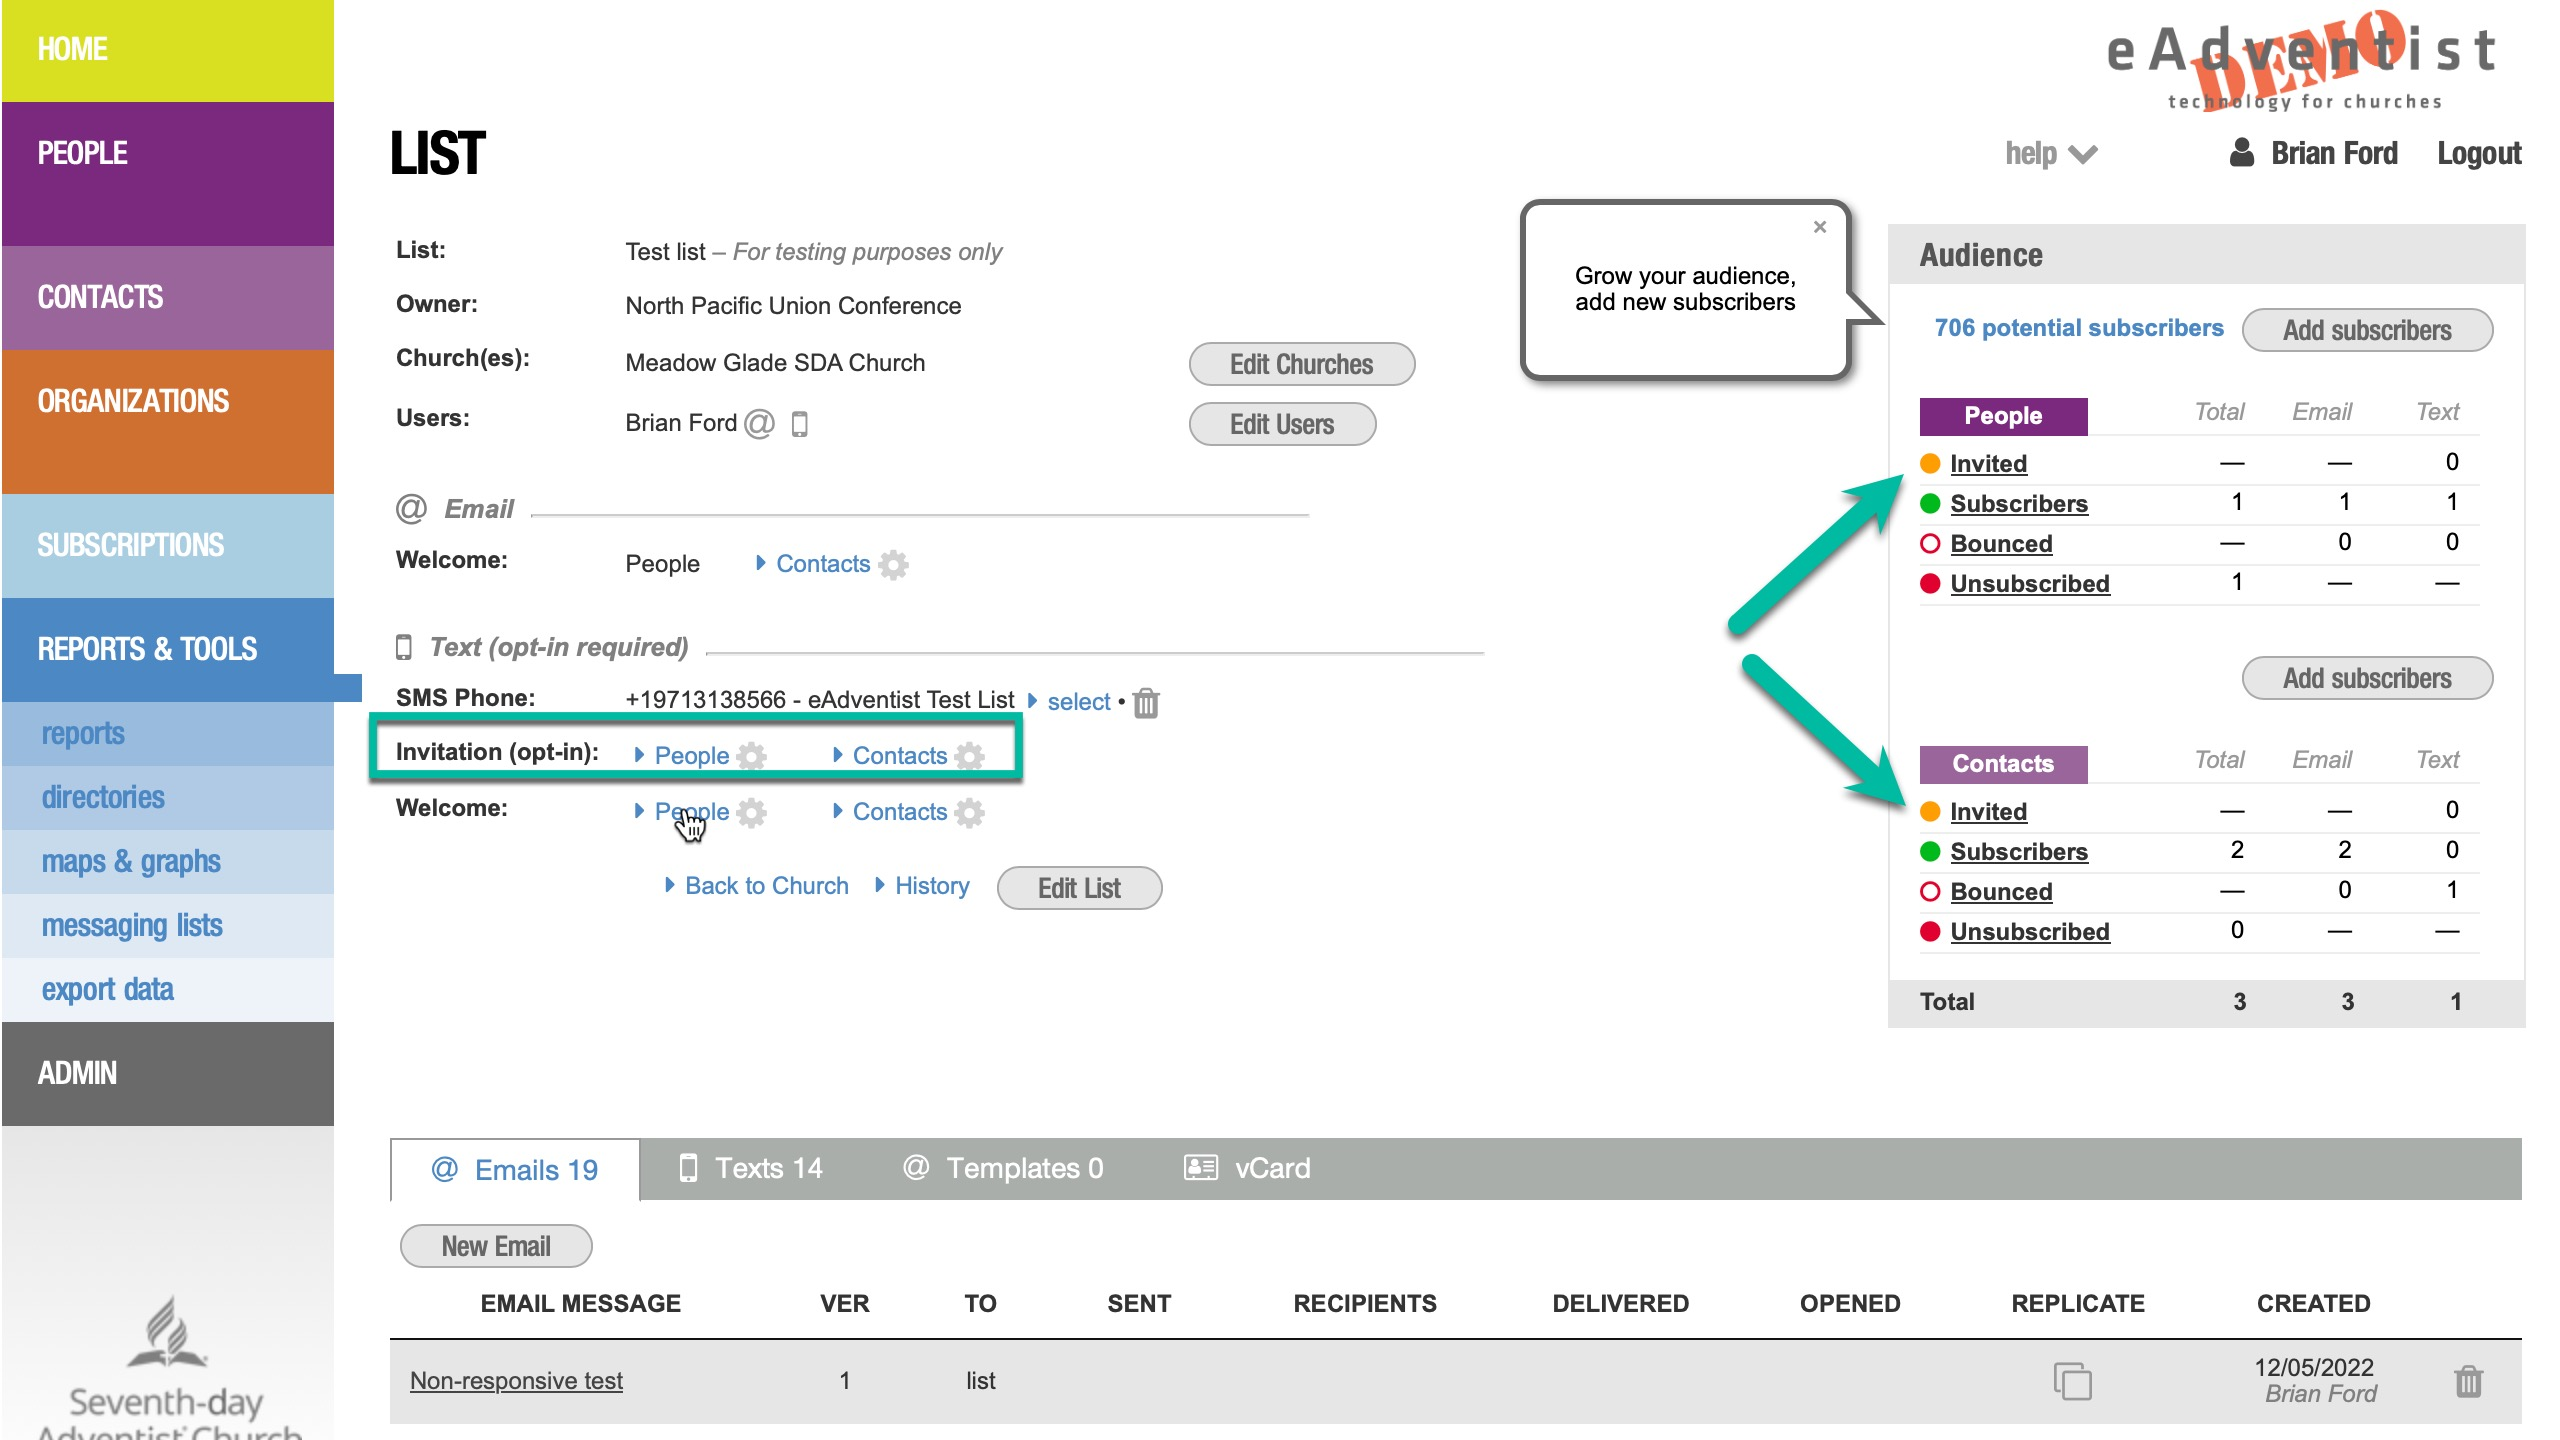Delete Non-responsive test email via trash icon
This screenshot has height=1440, width=2560.
(x=2468, y=1381)
